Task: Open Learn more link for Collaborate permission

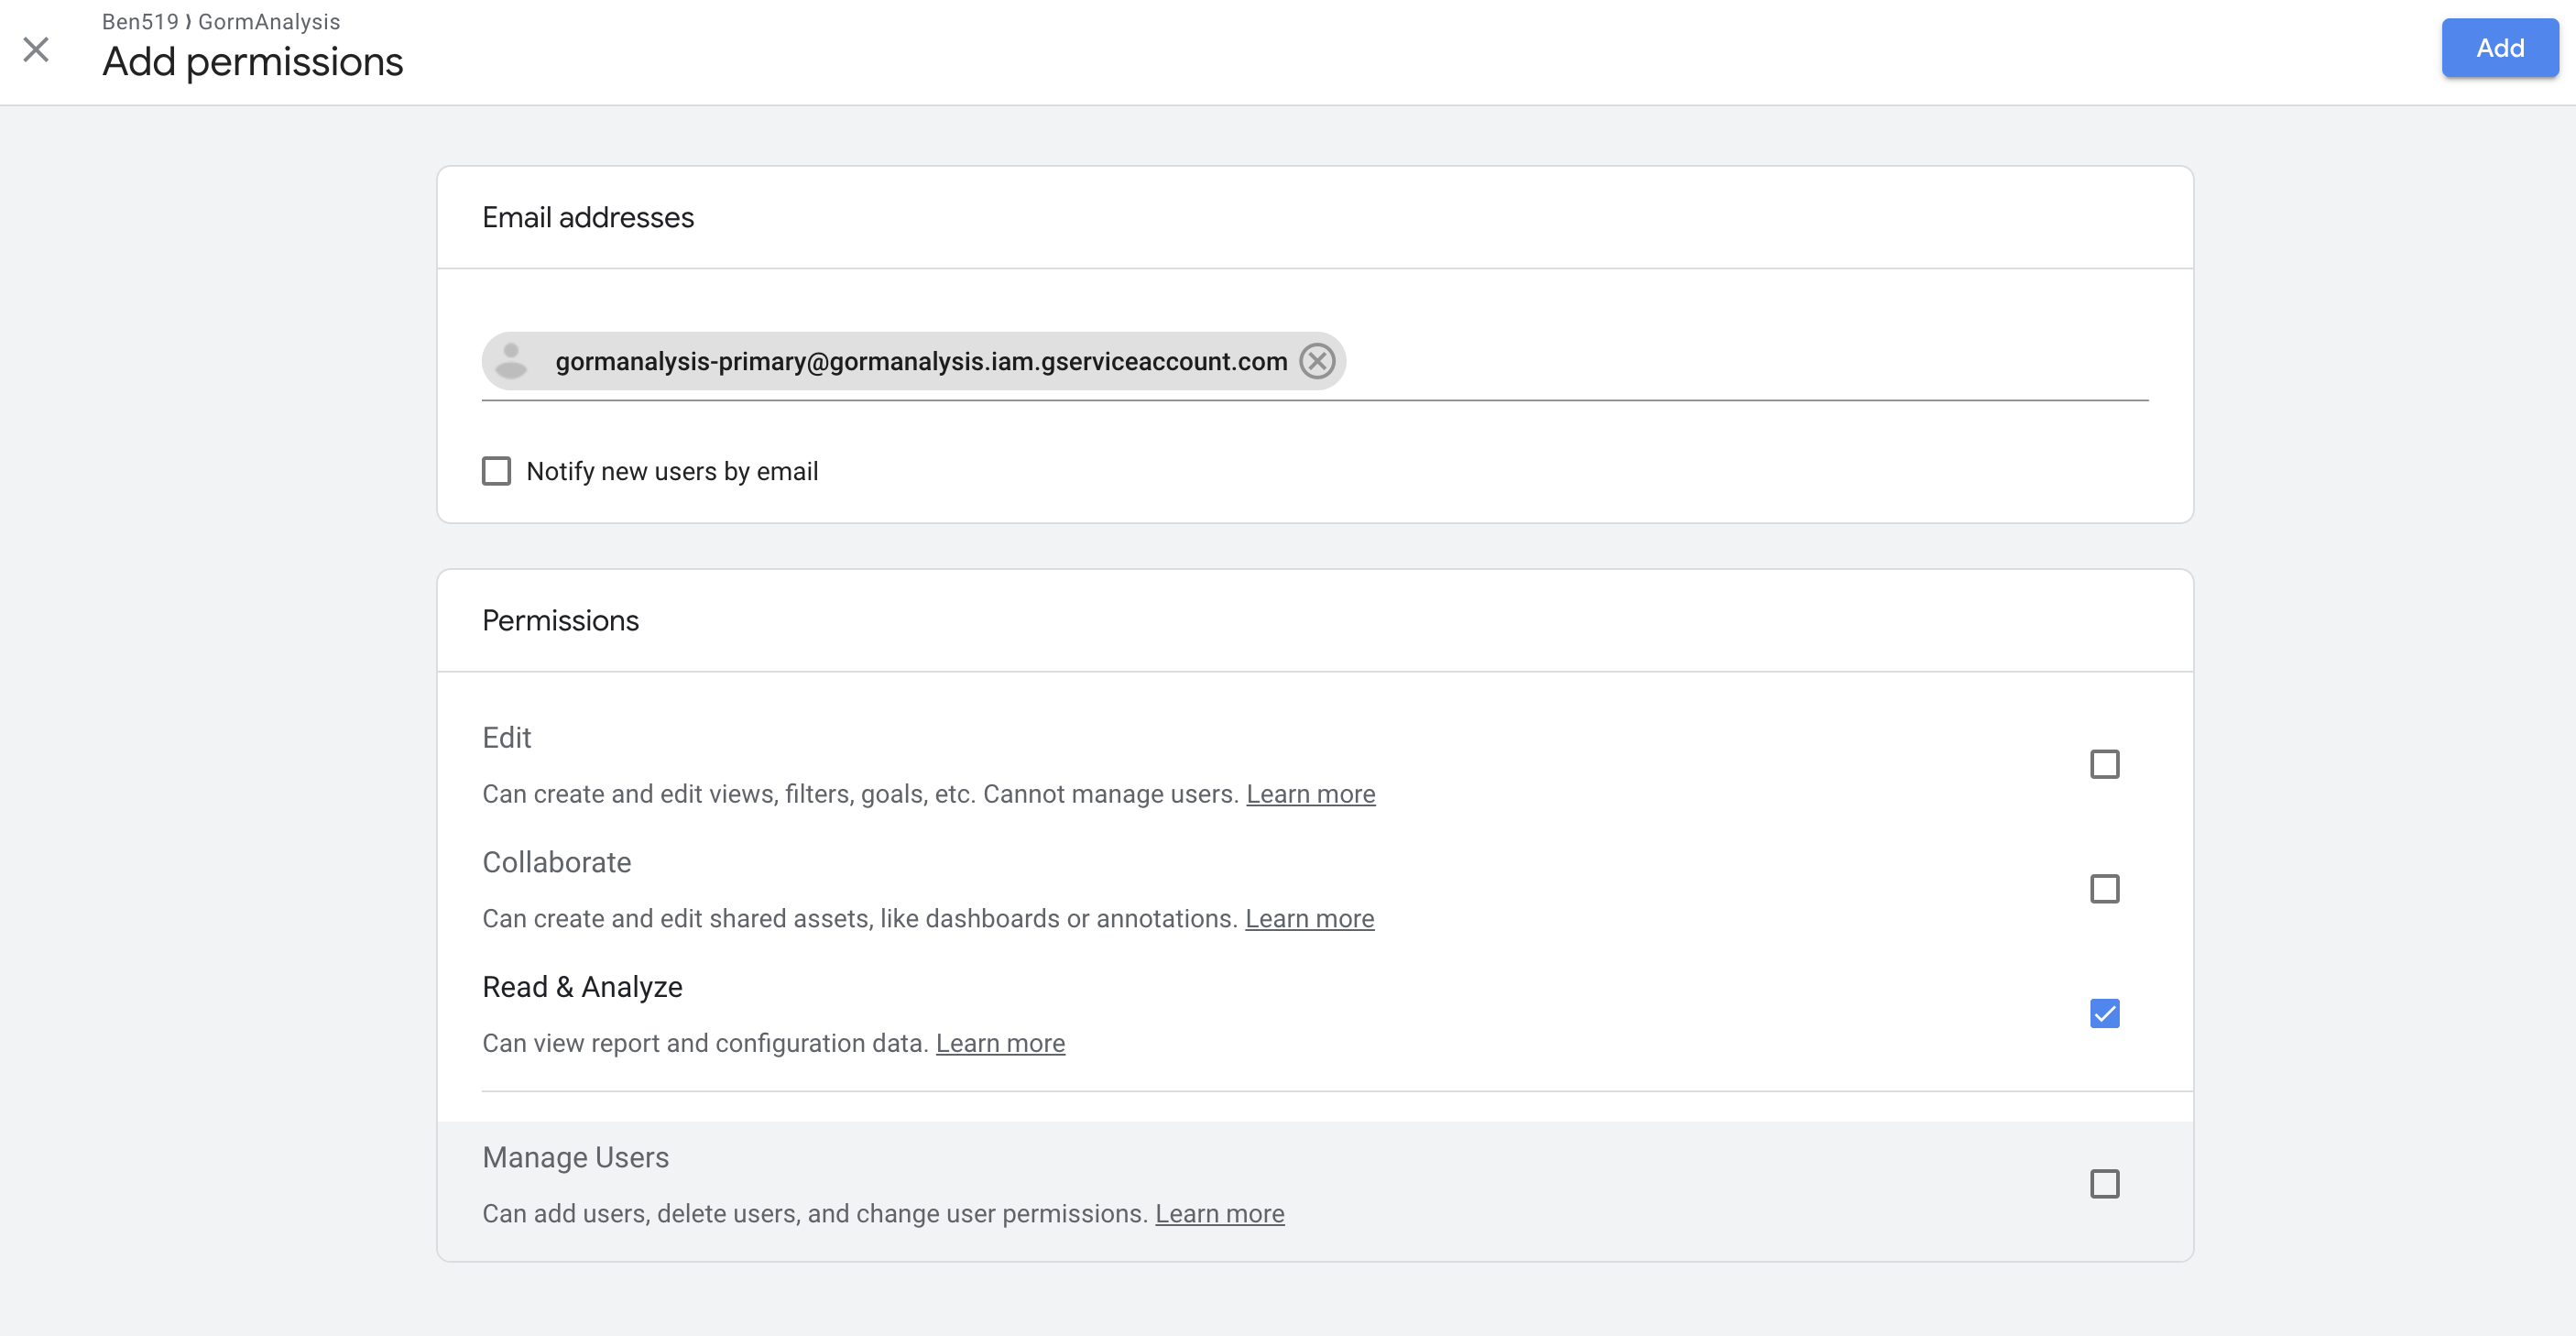Action: tap(1310, 918)
